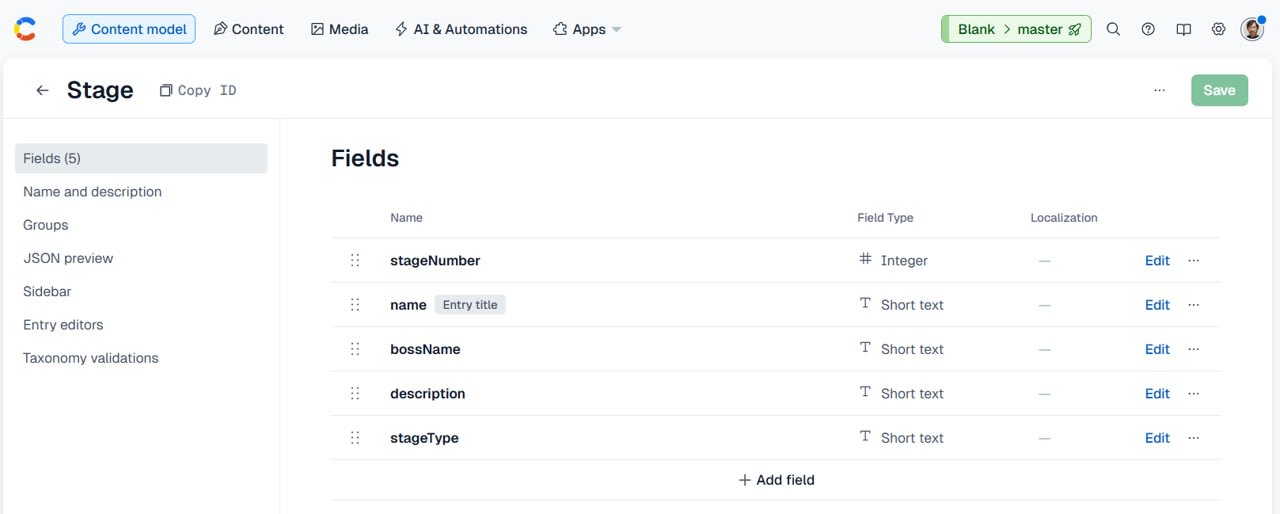Image resolution: width=1280 pixels, height=514 pixels.
Task: Open more actions for description field
Action: 1193,393
